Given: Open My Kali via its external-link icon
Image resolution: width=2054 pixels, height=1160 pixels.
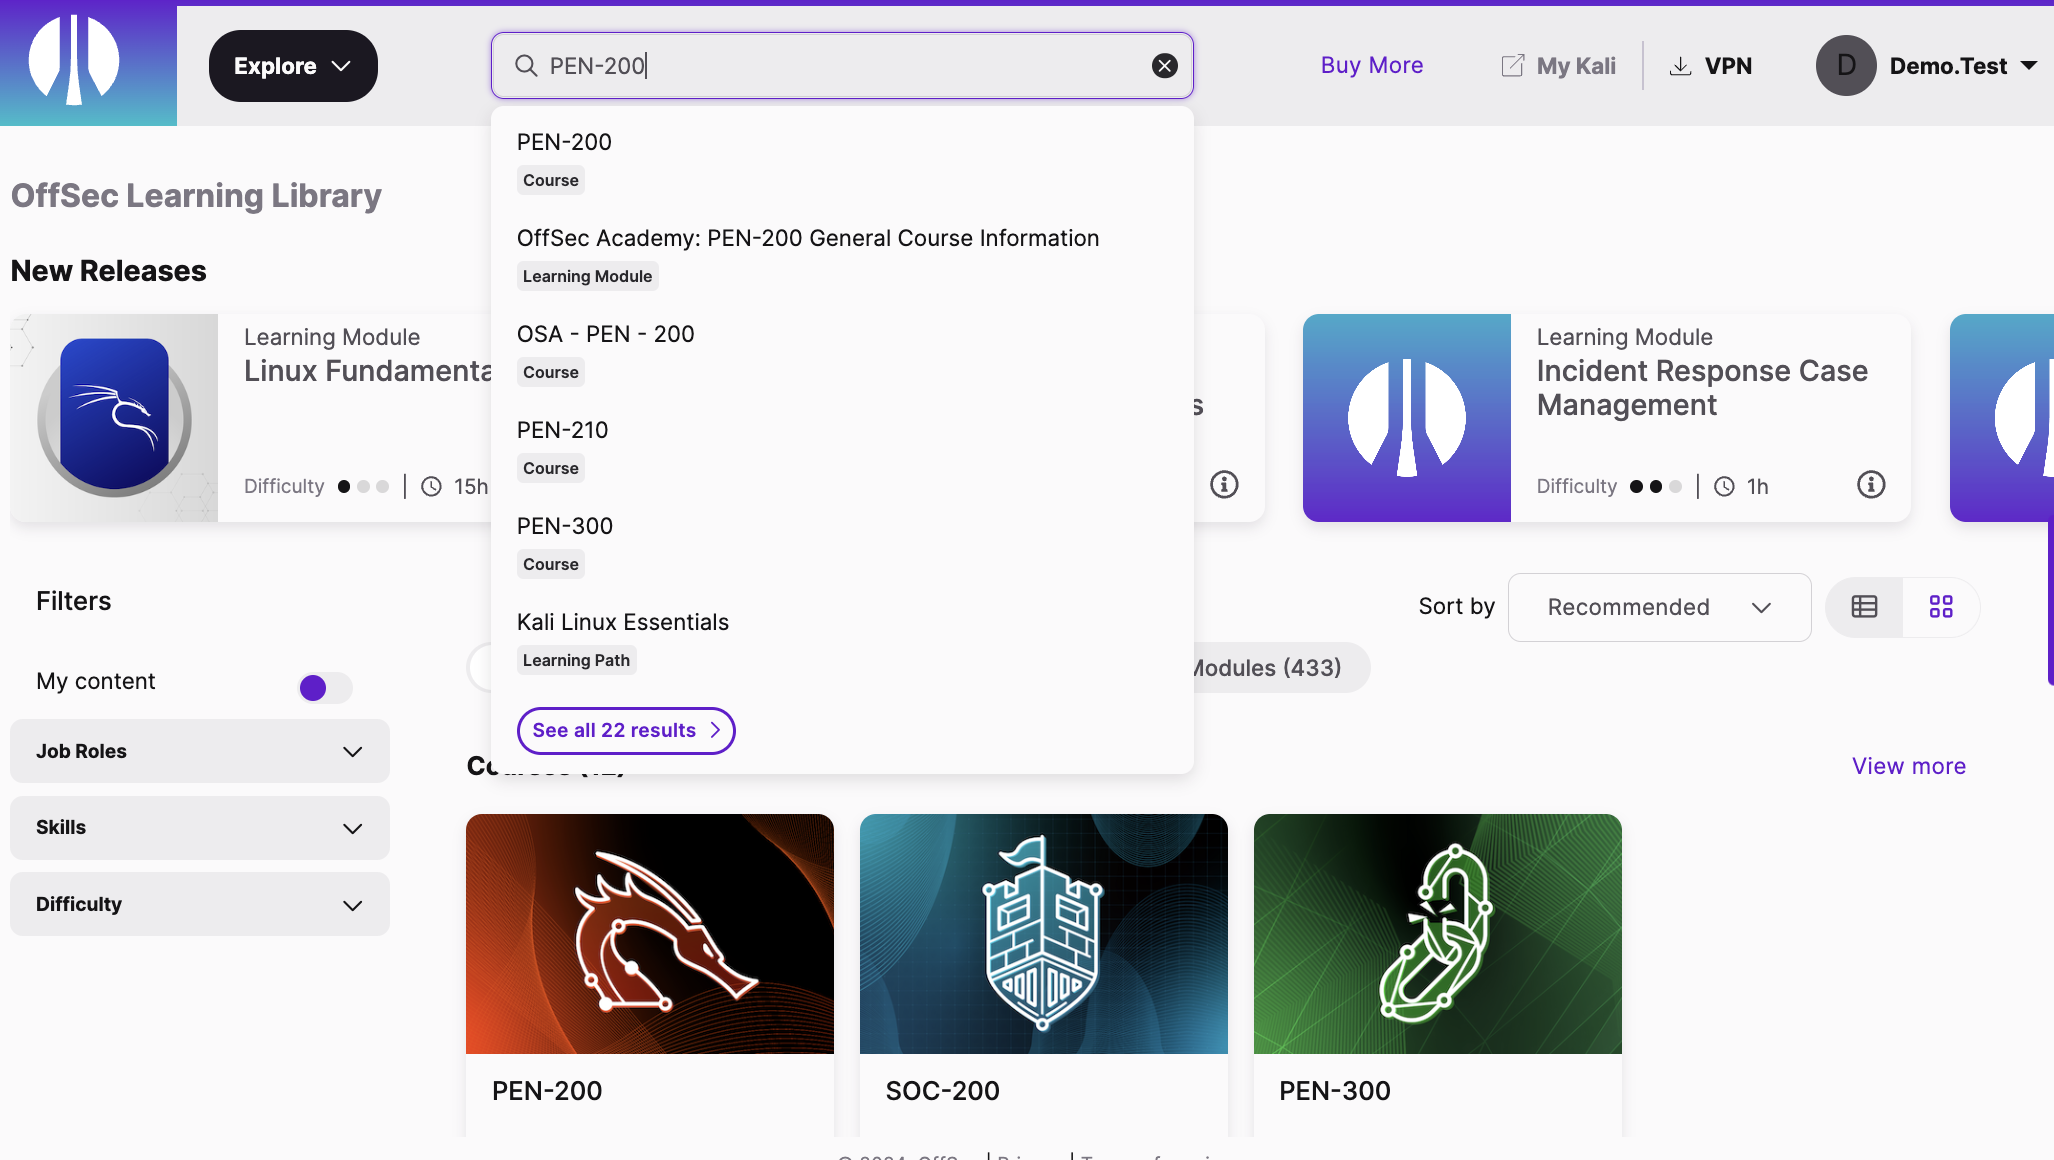Looking at the screenshot, I should click(x=1511, y=65).
